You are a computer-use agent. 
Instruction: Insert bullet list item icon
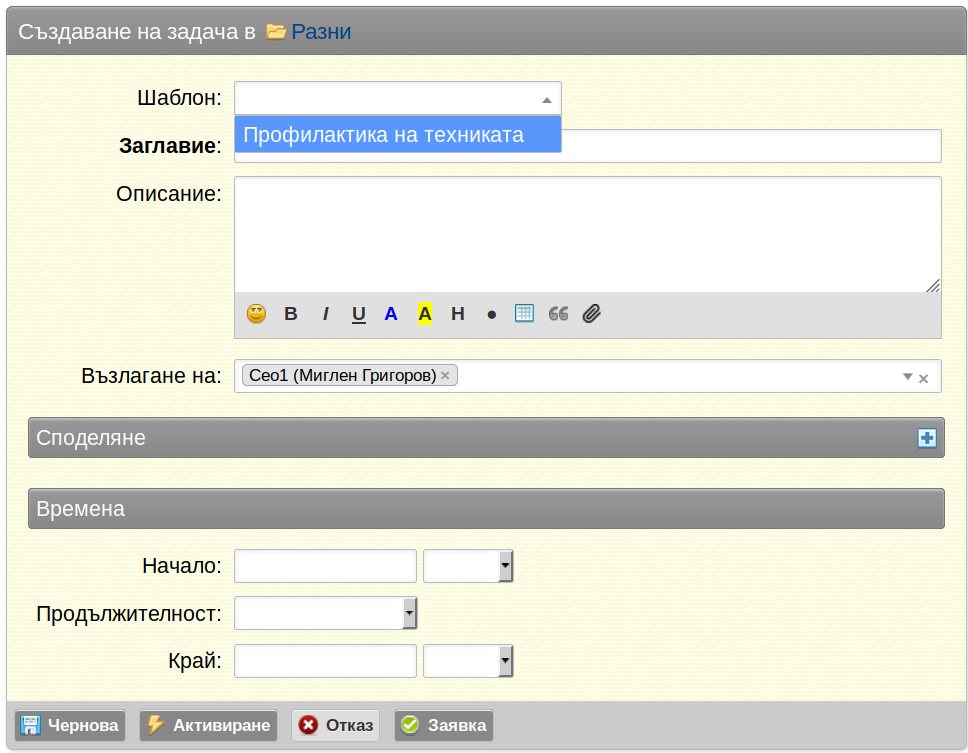[x=491, y=315]
